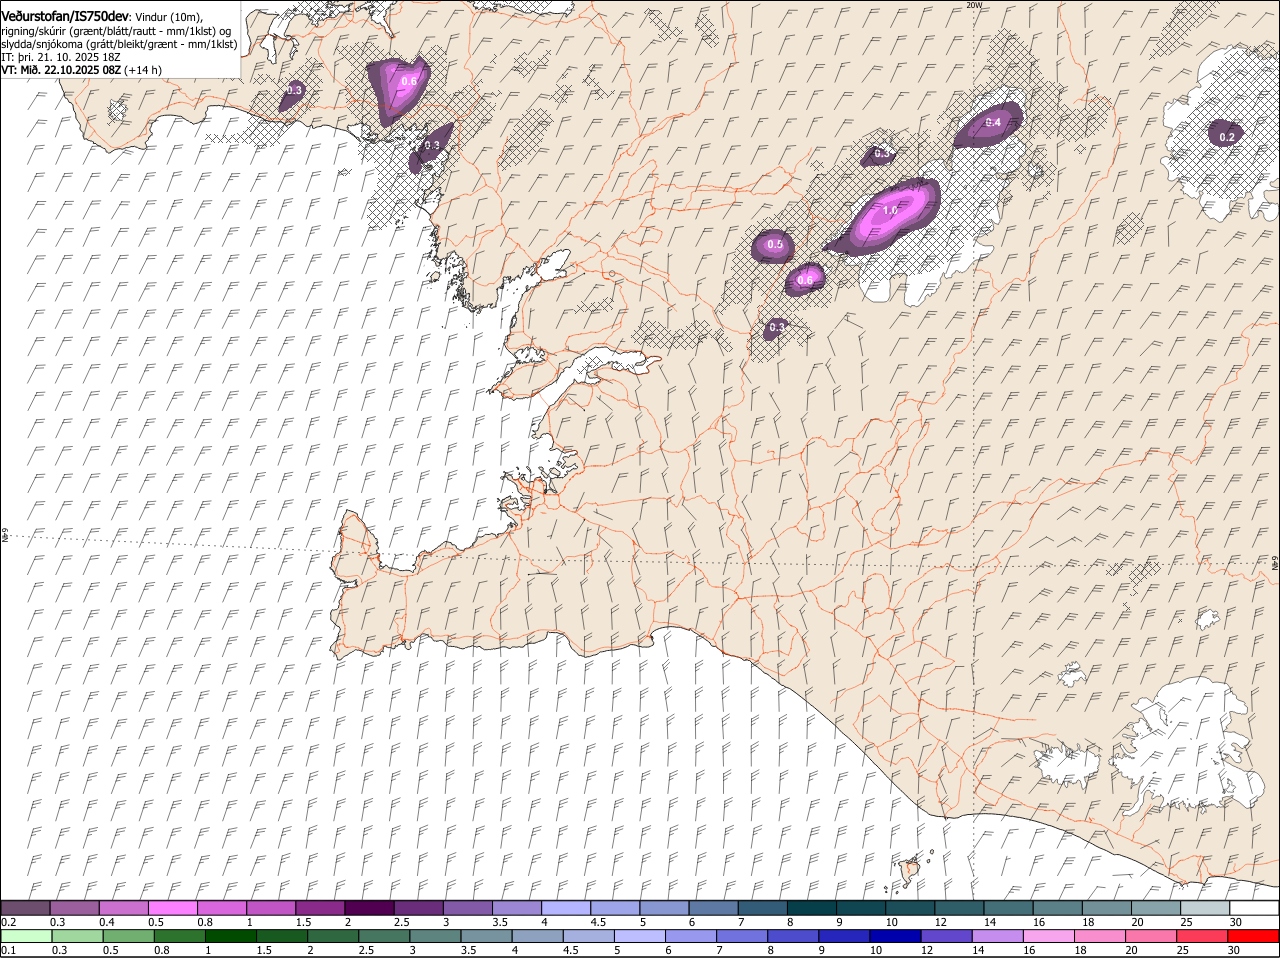
Task: Pick the white 30 swatch ending the snow legend row
Action: (1254, 908)
